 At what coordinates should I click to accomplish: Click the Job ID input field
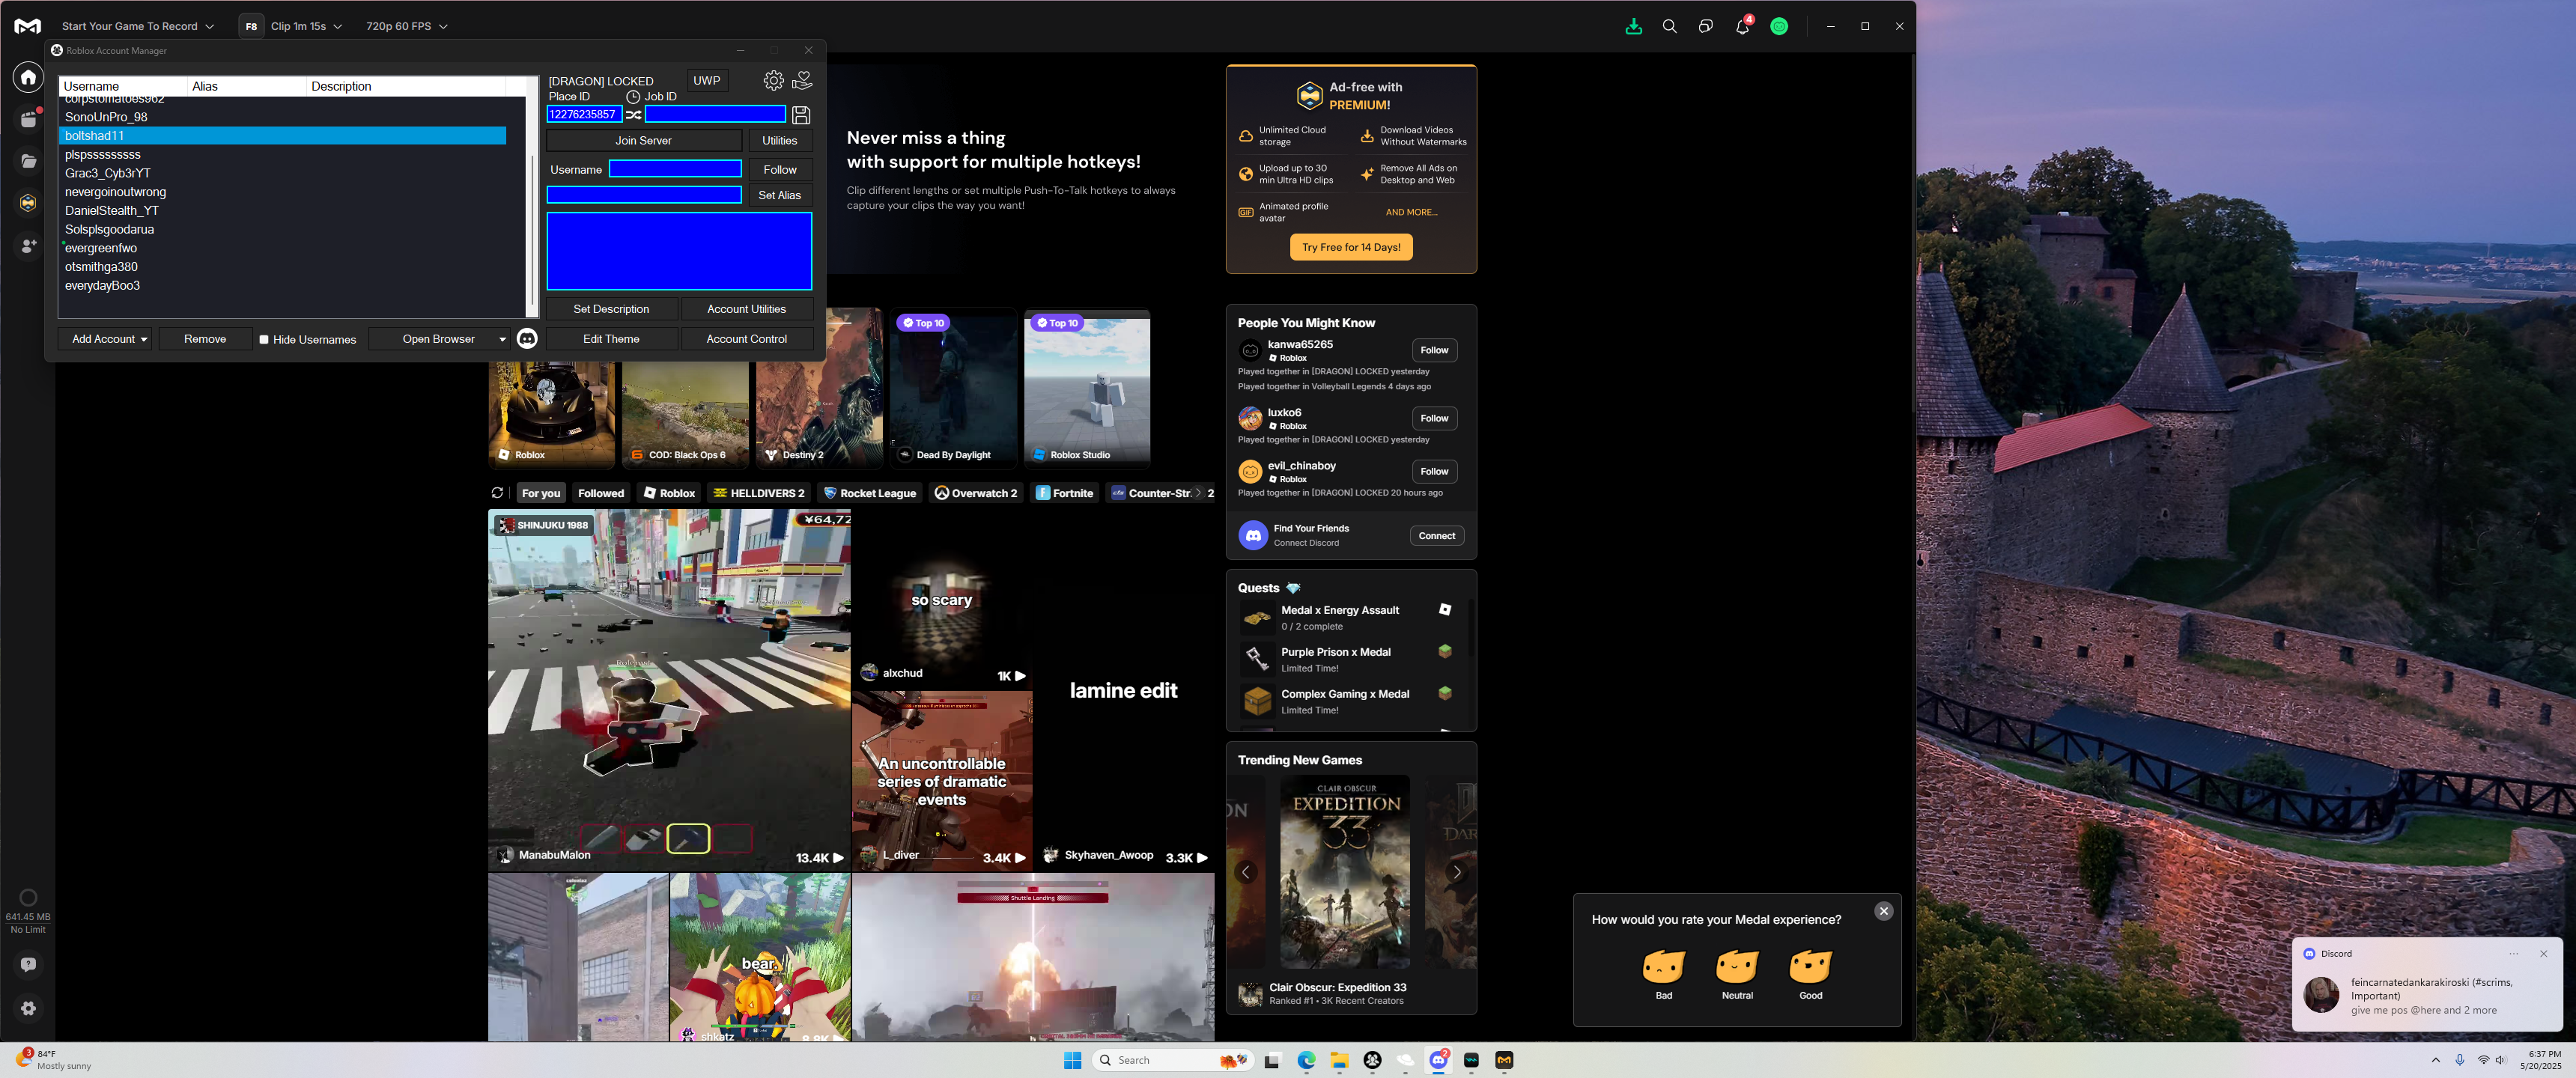tap(716, 115)
